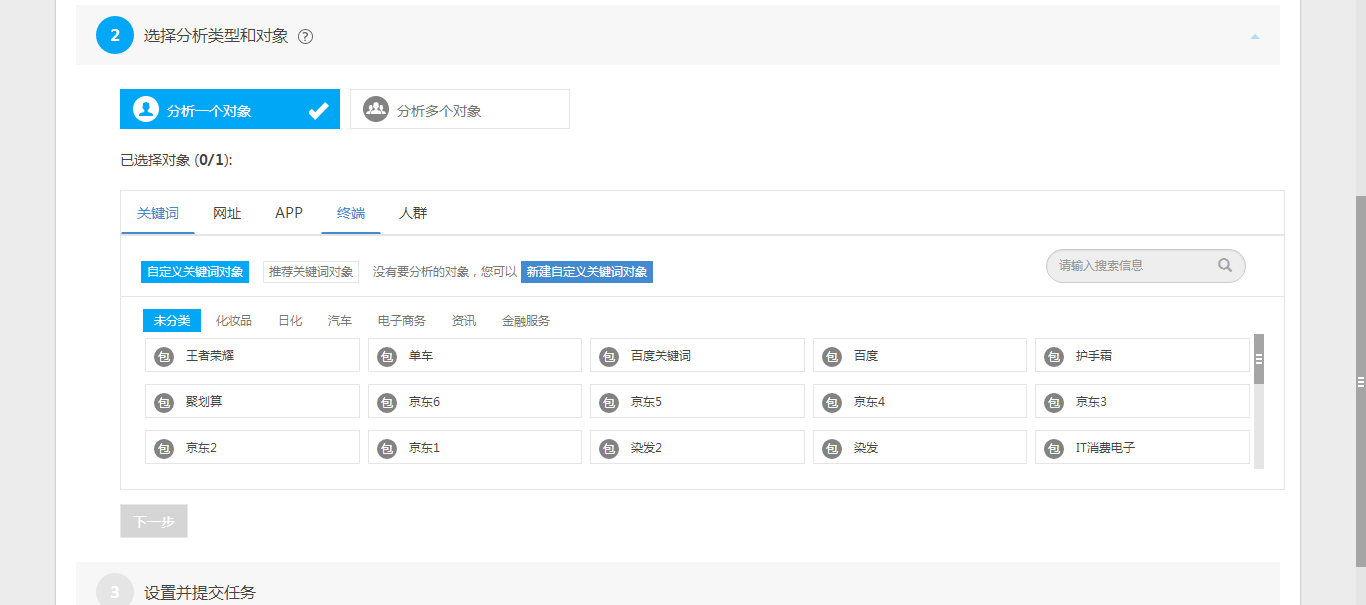This screenshot has height=605, width=1366.
Task: Click the keyword list scrollbar handle
Action: [x=1259, y=359]
